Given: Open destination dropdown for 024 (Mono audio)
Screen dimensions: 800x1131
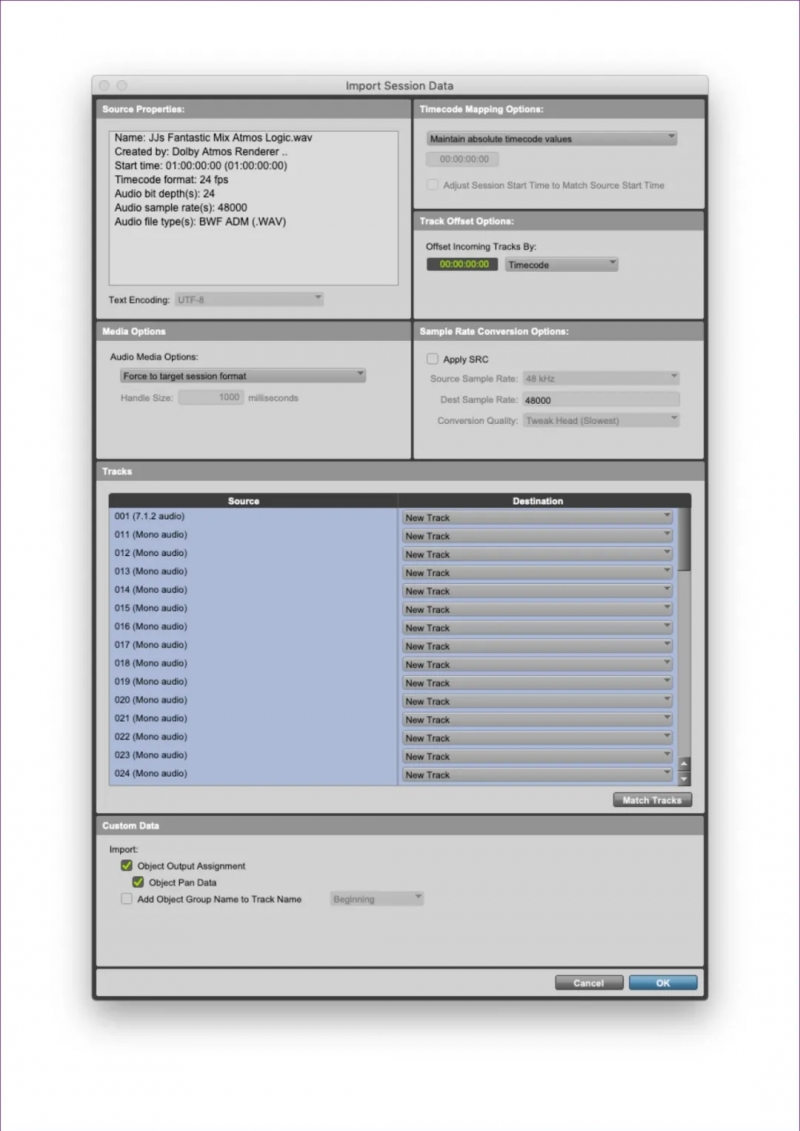Looking at the screenshot, I should 537,775.
